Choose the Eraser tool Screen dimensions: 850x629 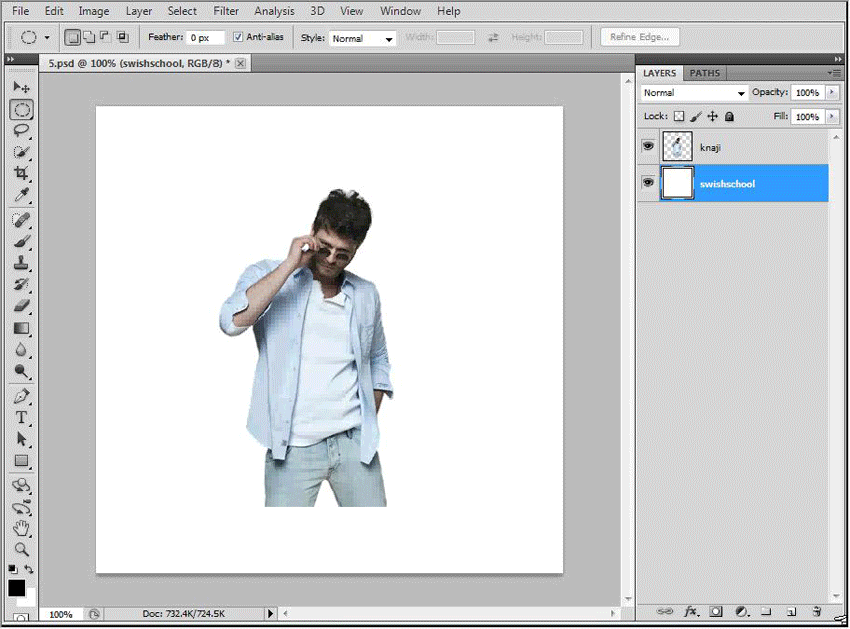(x=21, y=306)
